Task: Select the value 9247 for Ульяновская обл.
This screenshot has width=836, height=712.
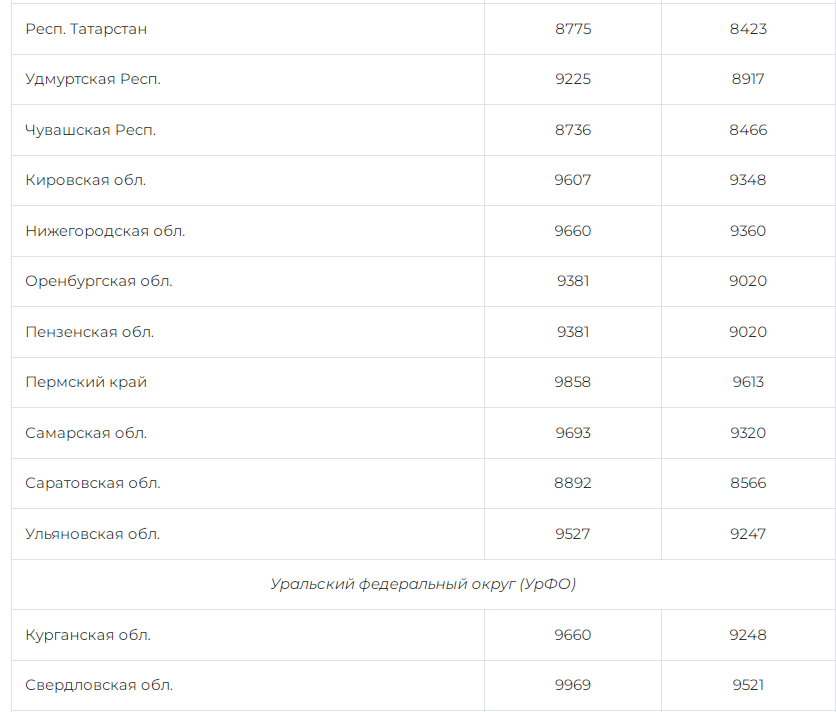Action: coord(748,534)
